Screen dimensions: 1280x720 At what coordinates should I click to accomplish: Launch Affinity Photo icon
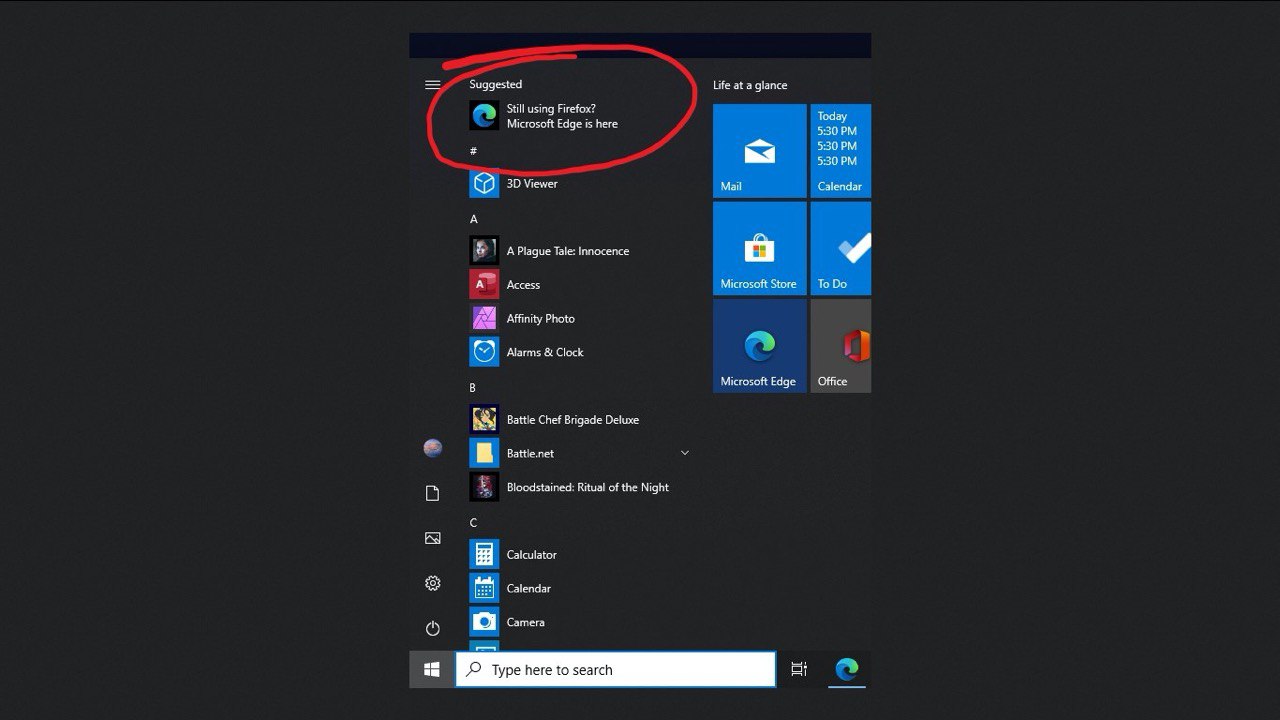click(484, 318)
